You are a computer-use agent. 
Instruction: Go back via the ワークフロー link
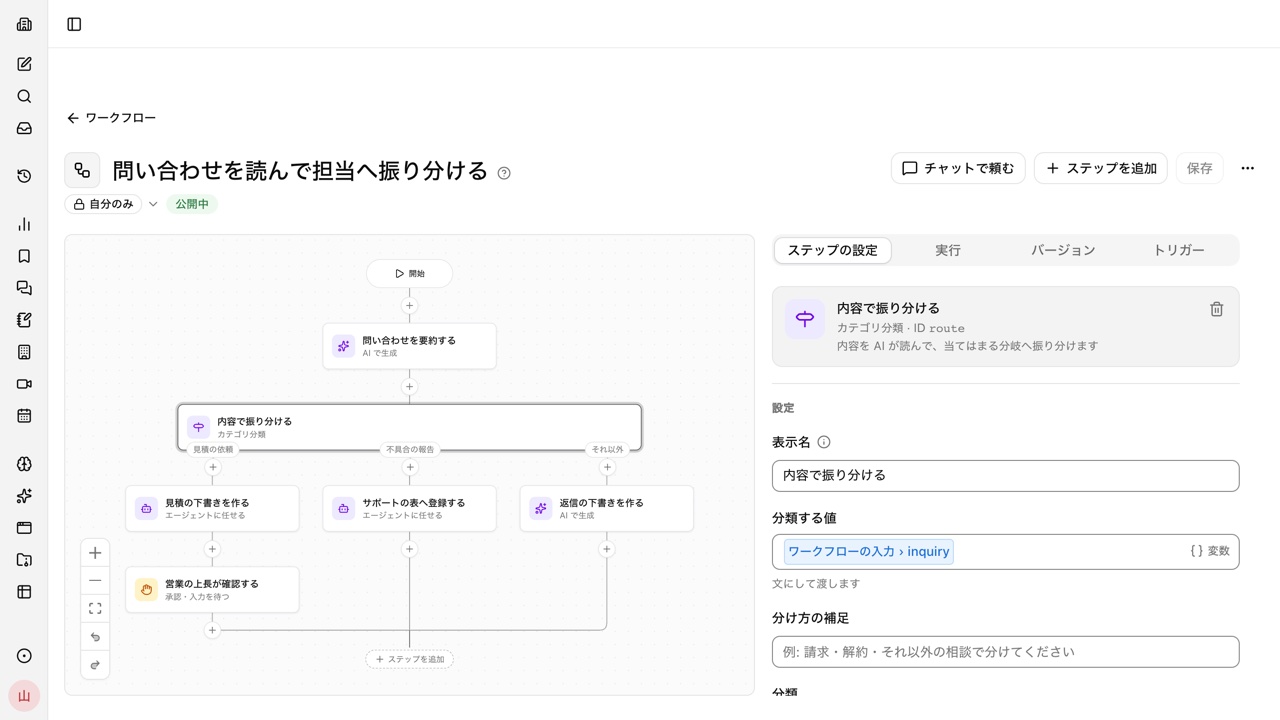[x=111, y=118]
